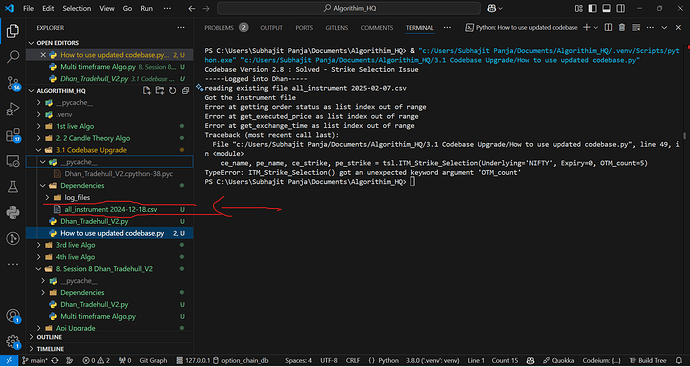Expand the log_files folder

pyautogui.click(x=48, y=198)
